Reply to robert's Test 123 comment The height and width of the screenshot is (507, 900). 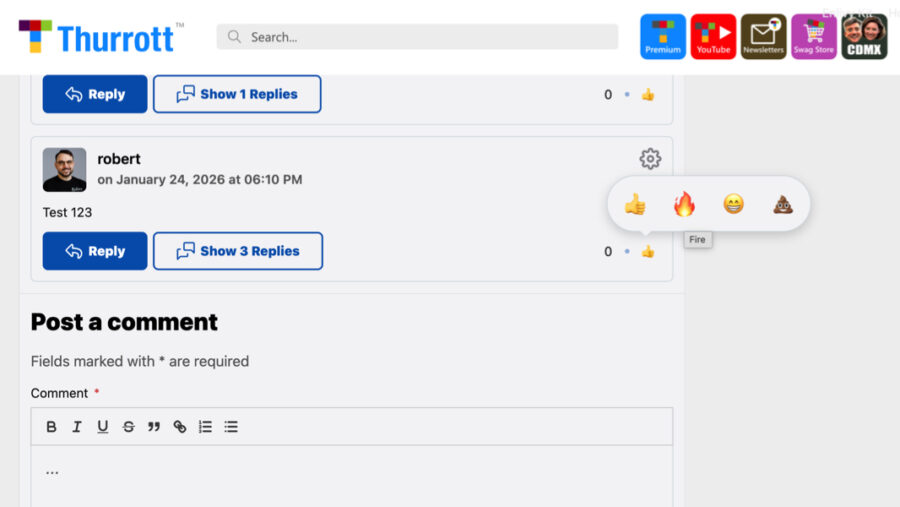coord(95,251)
